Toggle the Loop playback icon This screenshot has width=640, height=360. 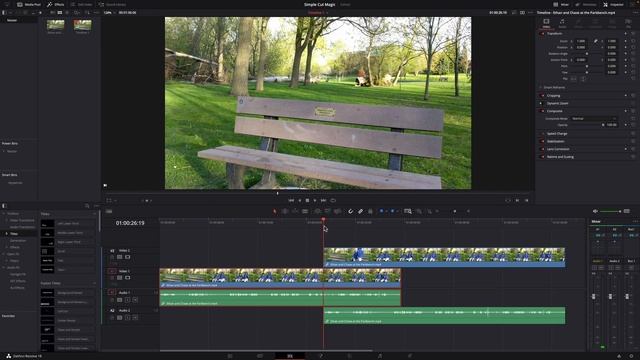coord(333,200)
